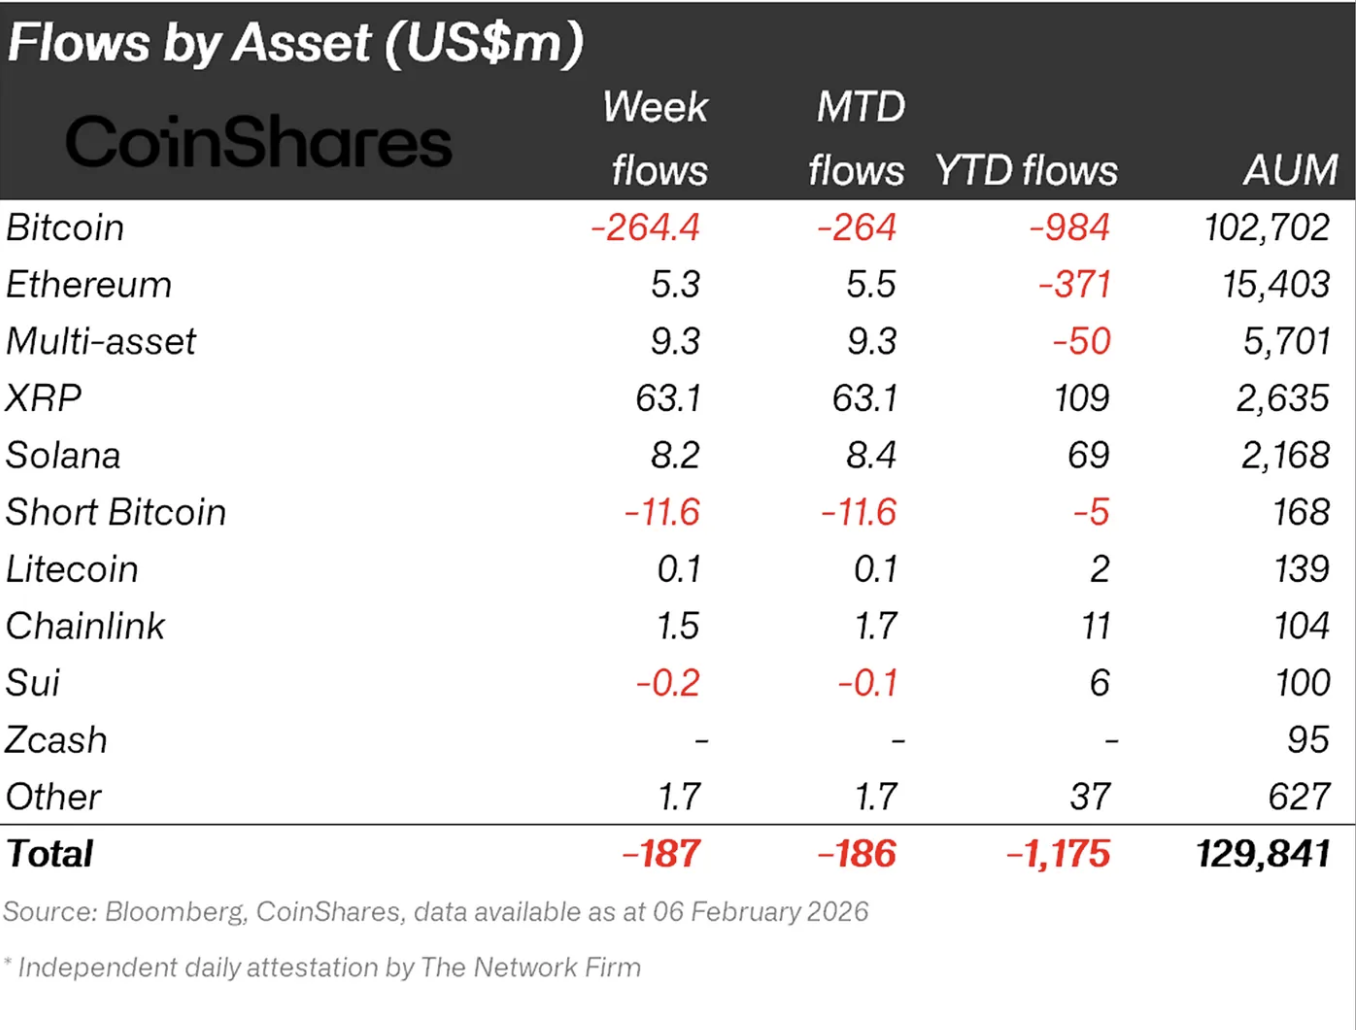The image size is (1362, 1030).
Task: Click the CoinShares logo
Action: pos(258,142)
